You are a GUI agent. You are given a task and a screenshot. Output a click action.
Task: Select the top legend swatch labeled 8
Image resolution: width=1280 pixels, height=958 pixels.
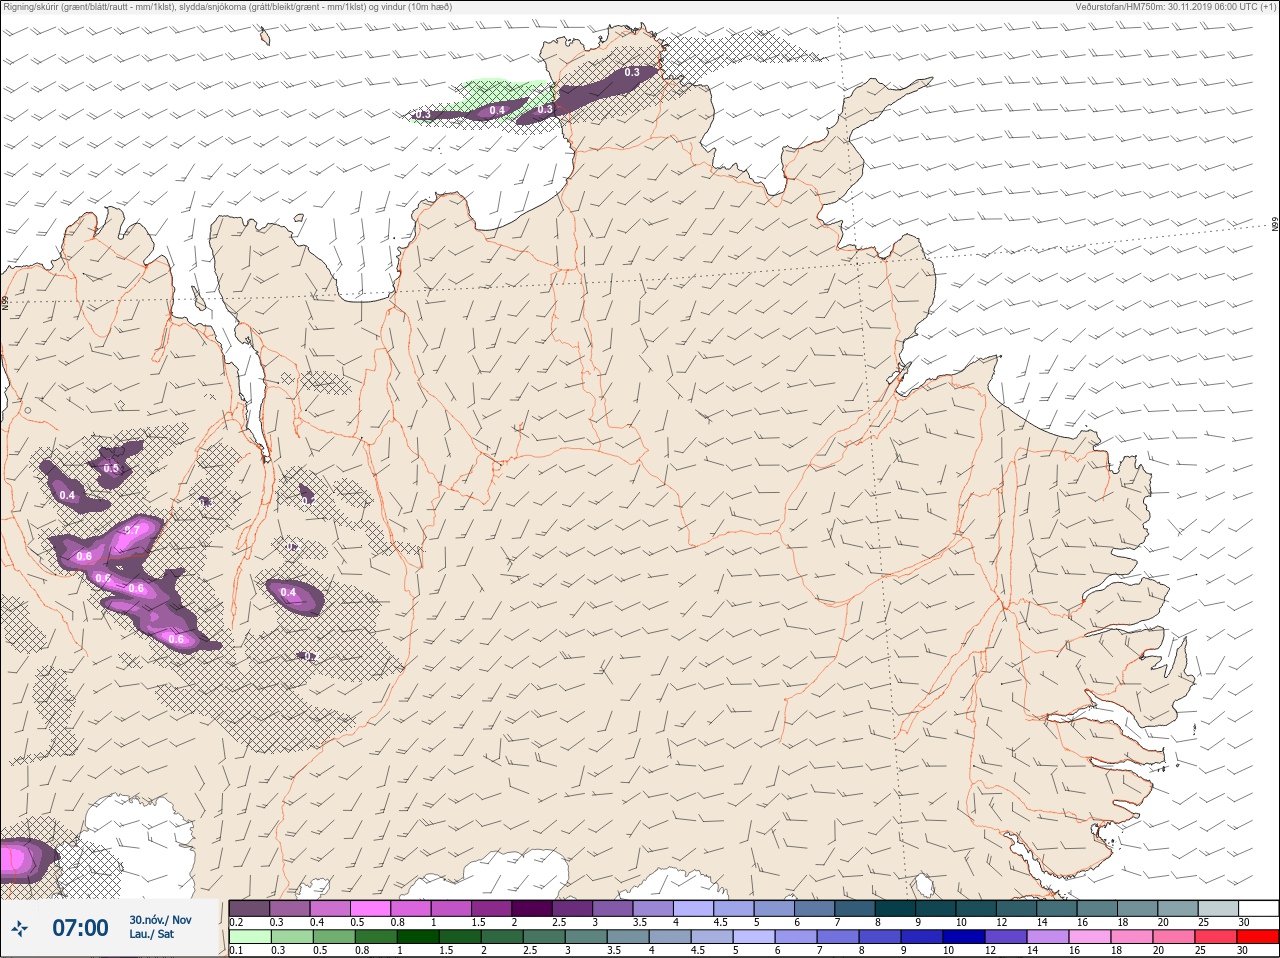[x=895, y=908]
